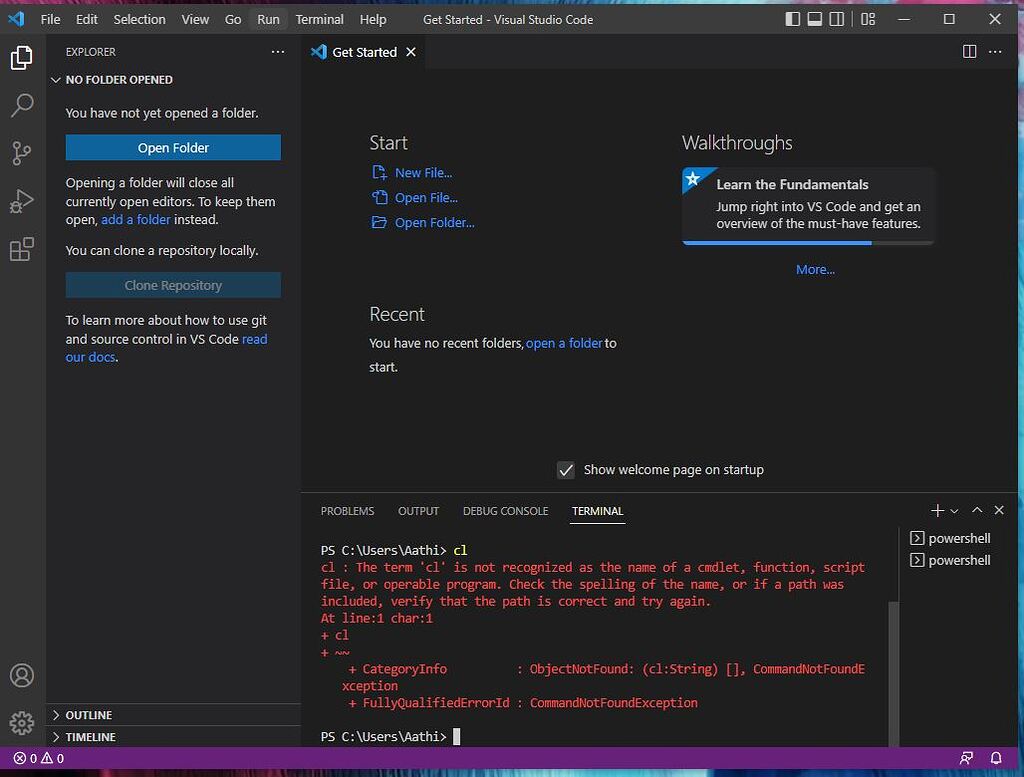Open Explorer Views and More Actions ellipsis
The height and width of the screenshot is (777, 1024).
pos(278,52)
